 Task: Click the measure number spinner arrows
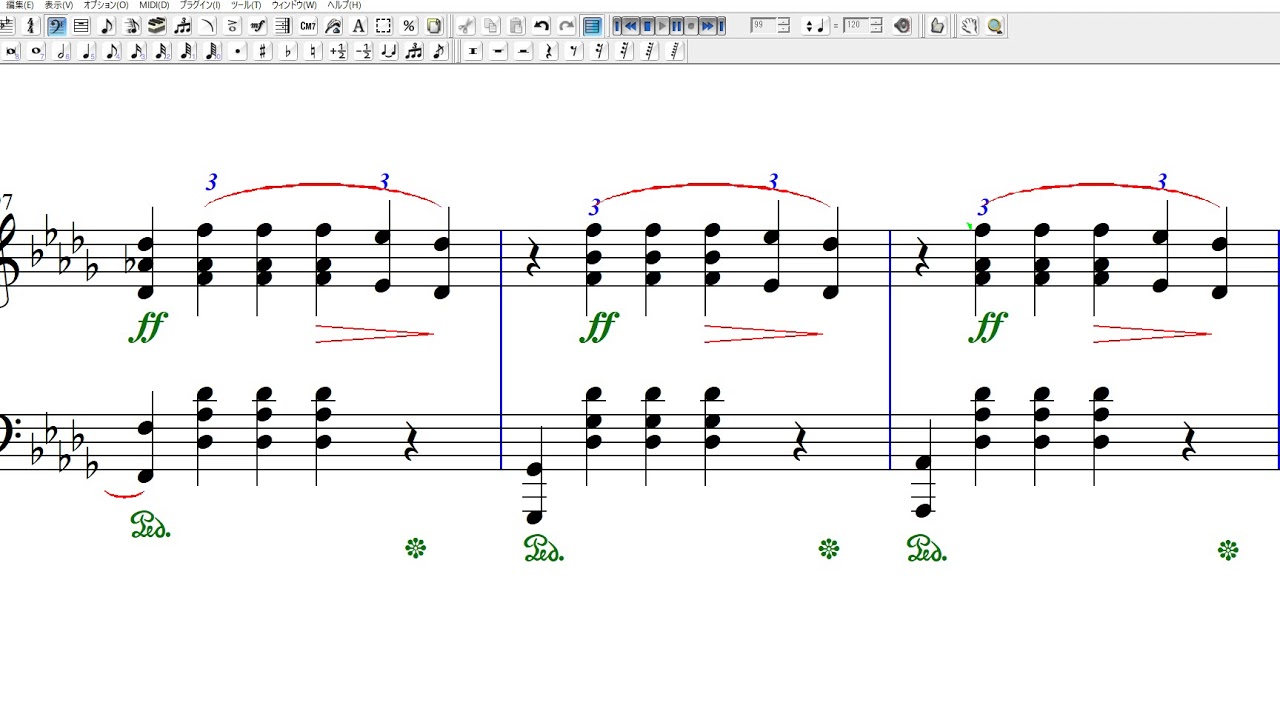[x=783, y=26]
